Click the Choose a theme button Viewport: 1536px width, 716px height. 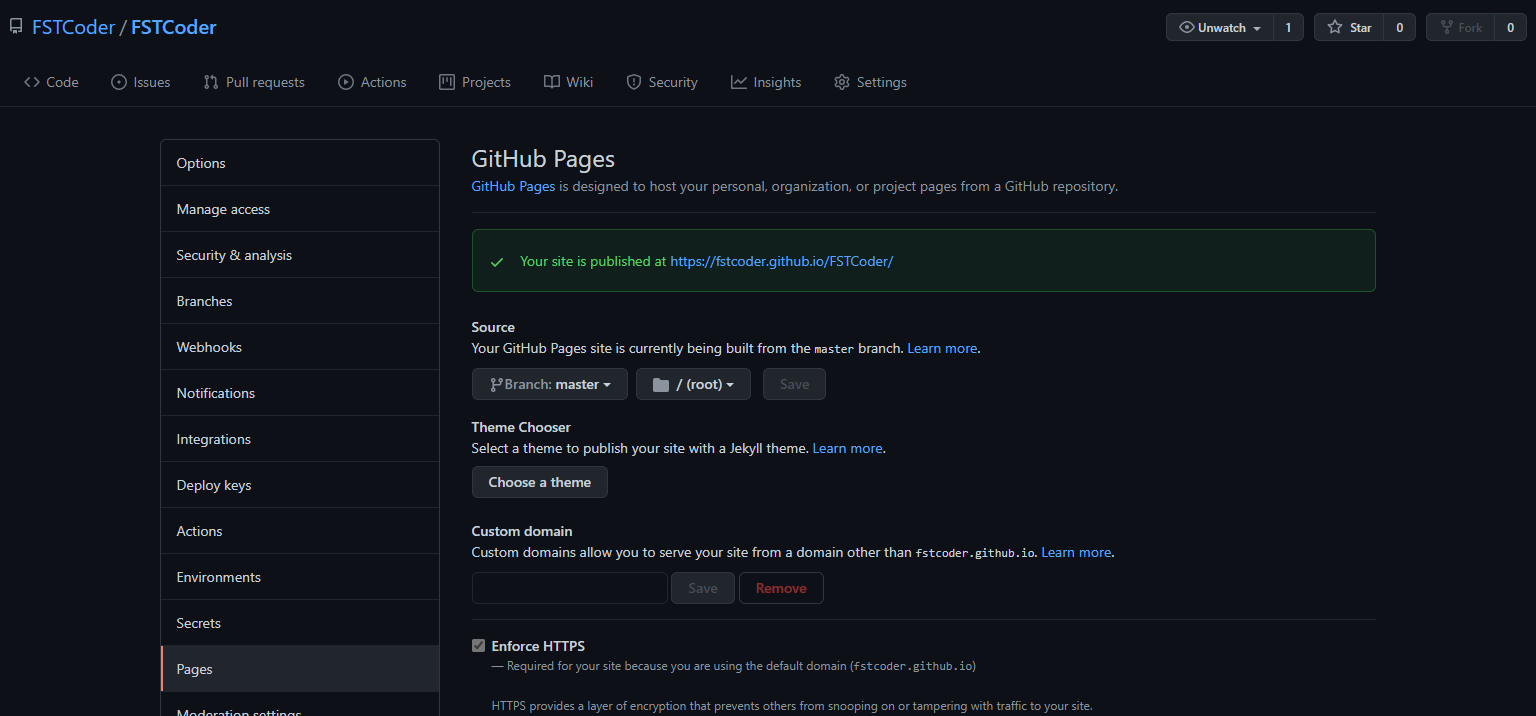point(540,482)
